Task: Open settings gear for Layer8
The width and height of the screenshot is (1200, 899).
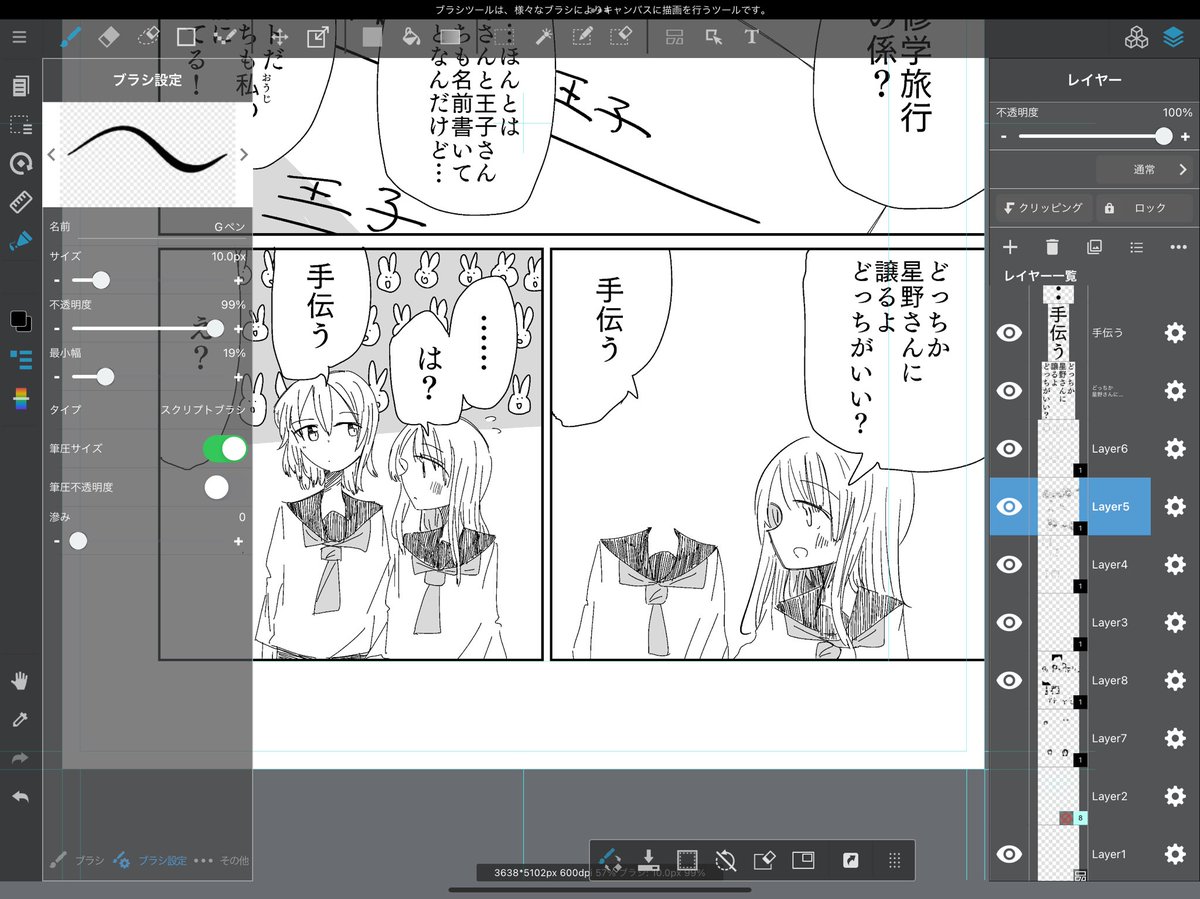Action: [1175, 681]
